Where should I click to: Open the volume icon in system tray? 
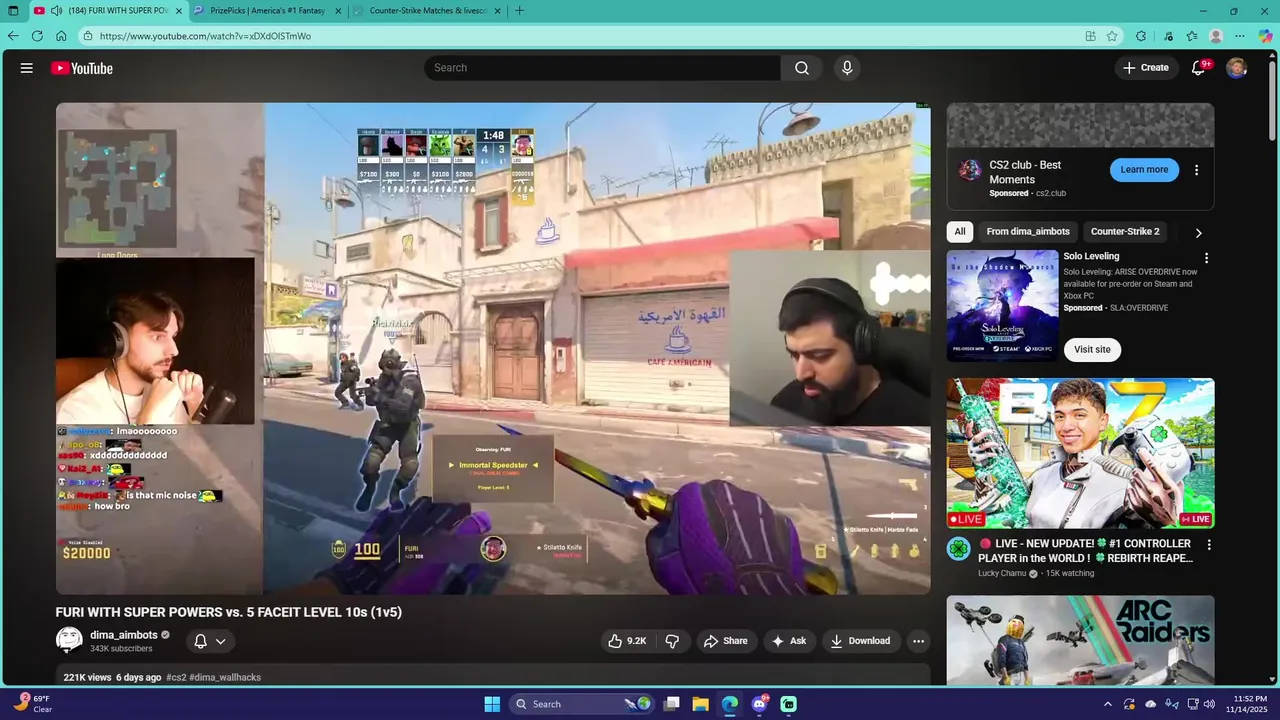1211,704
